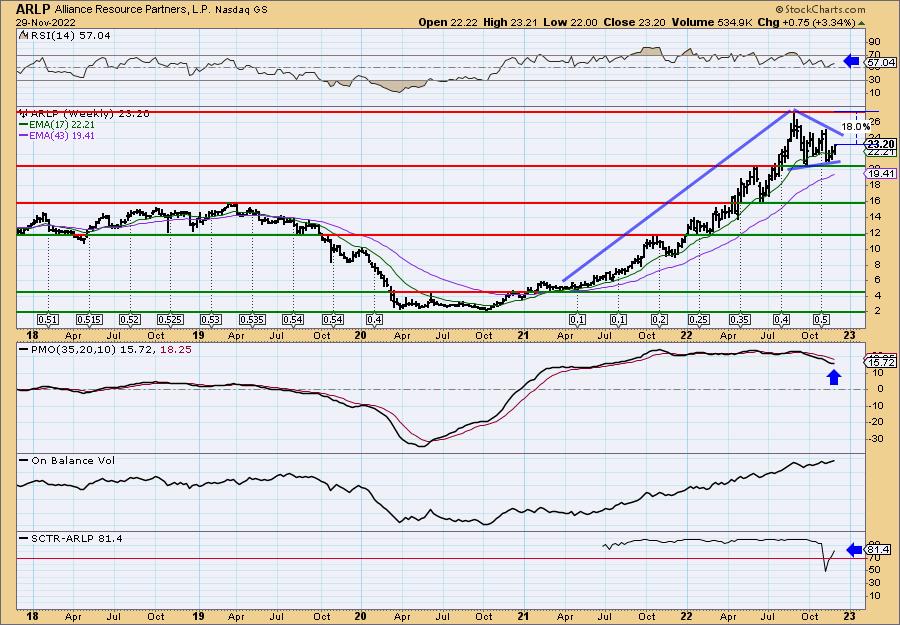Click the 81.4 SCTR value tag

(x=879, y=550)
